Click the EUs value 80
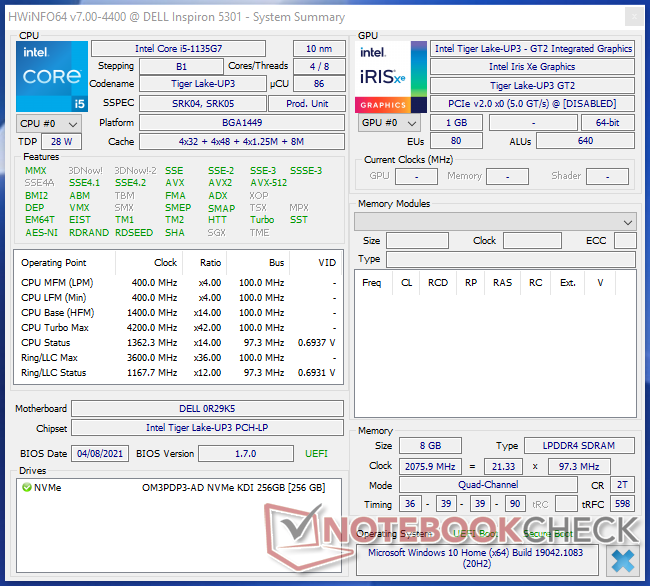Viewport: 650px width, 586px height. pyautogui.click(x=456, y=141)
